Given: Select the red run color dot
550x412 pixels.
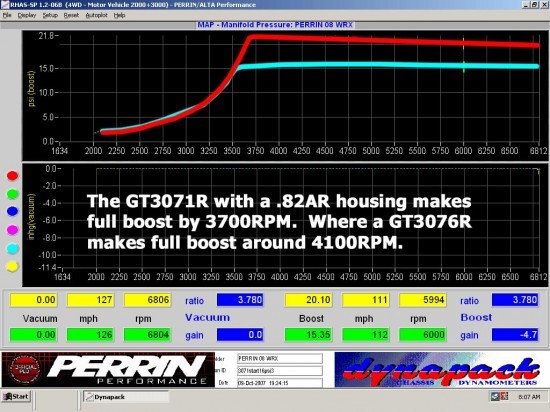Looking at the screenshot, I should tap(12, 176).
